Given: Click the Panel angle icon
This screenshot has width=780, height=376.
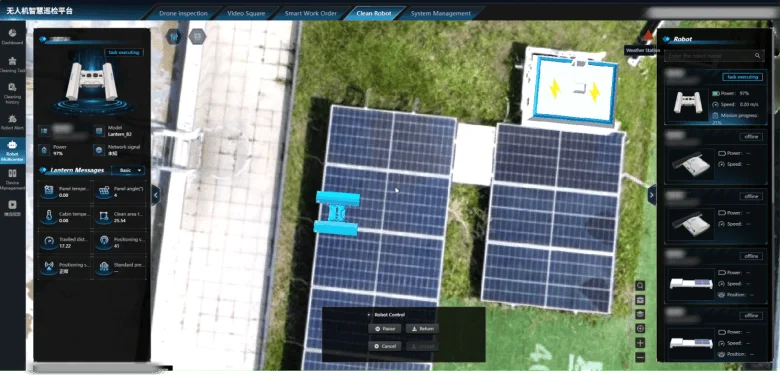Looking at the screenshot, I should point(103,190).
